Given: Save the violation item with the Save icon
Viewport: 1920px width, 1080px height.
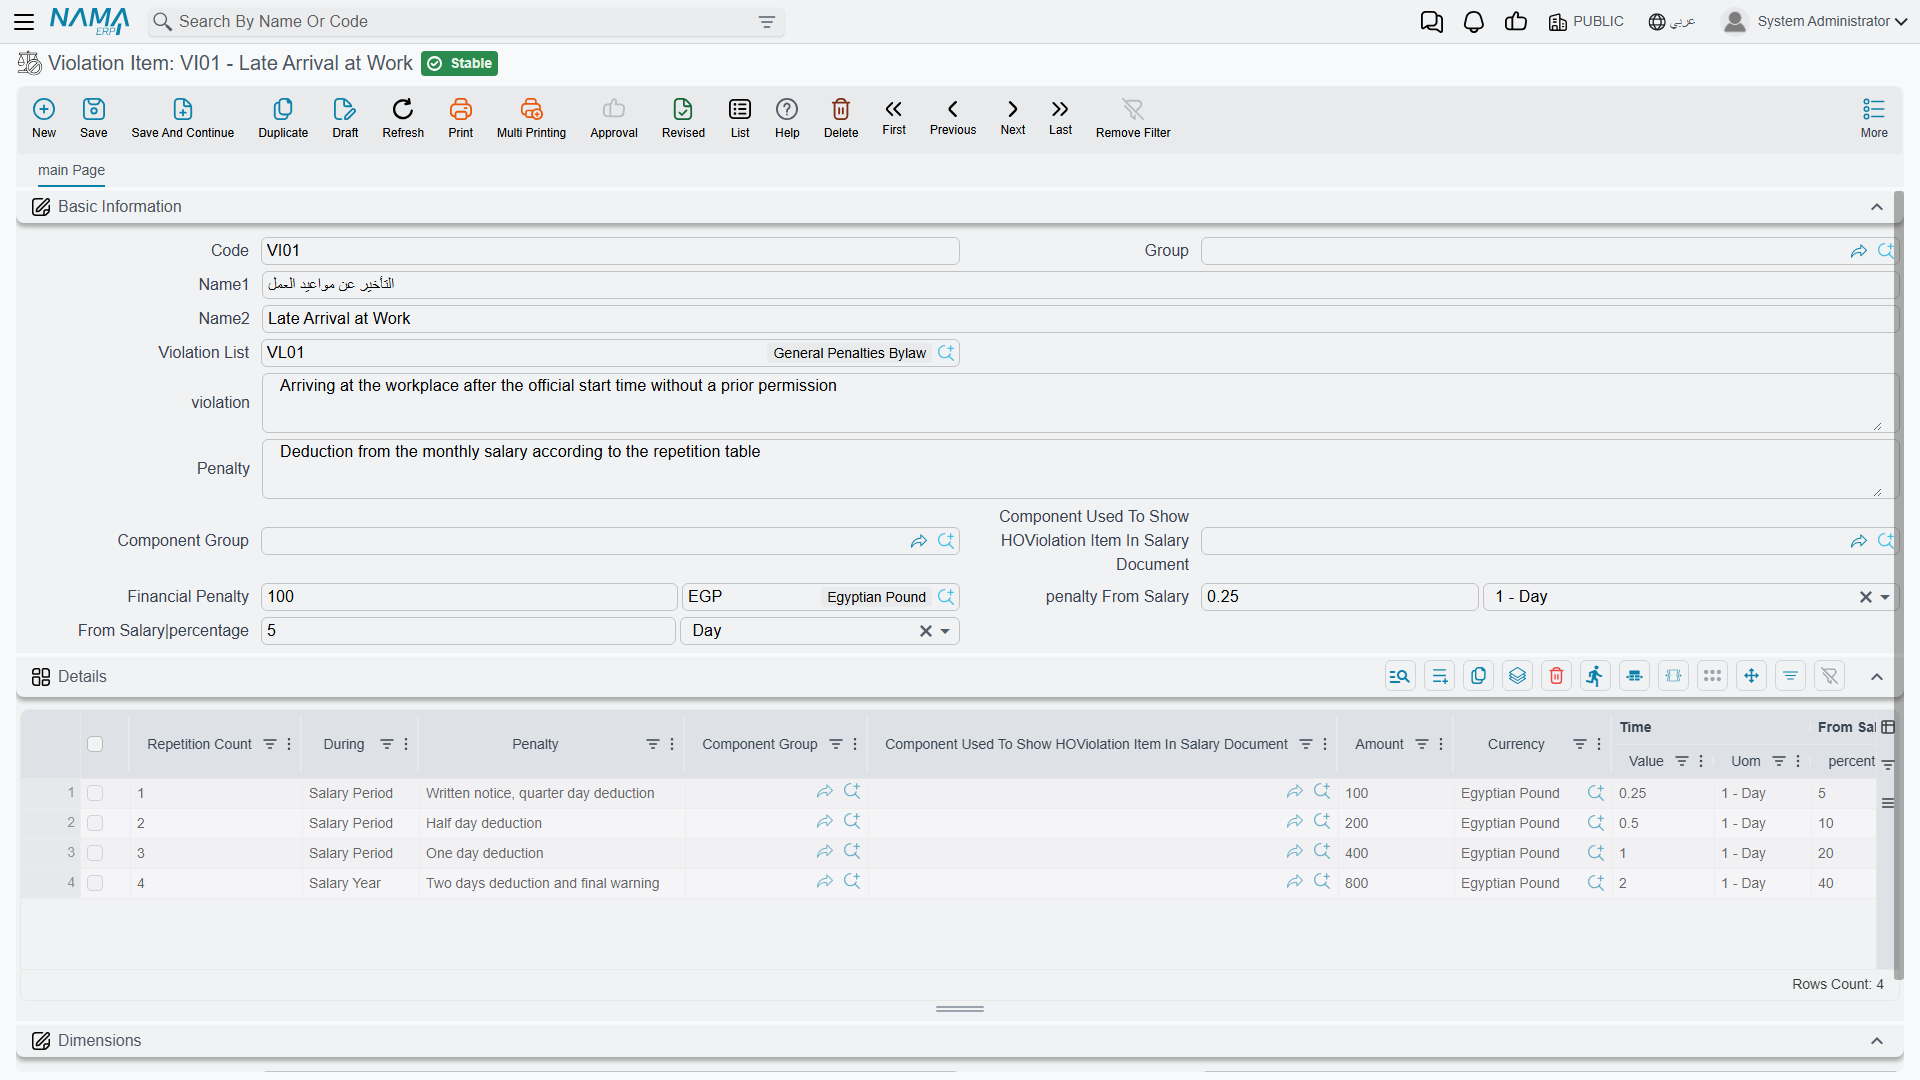Looking at the screenshot, I should coord(94,118).
